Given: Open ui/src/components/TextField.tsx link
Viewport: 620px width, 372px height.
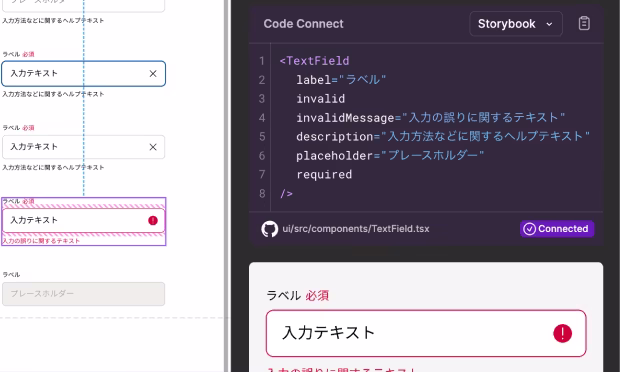Looking at the screenshot, I should 356,229.
